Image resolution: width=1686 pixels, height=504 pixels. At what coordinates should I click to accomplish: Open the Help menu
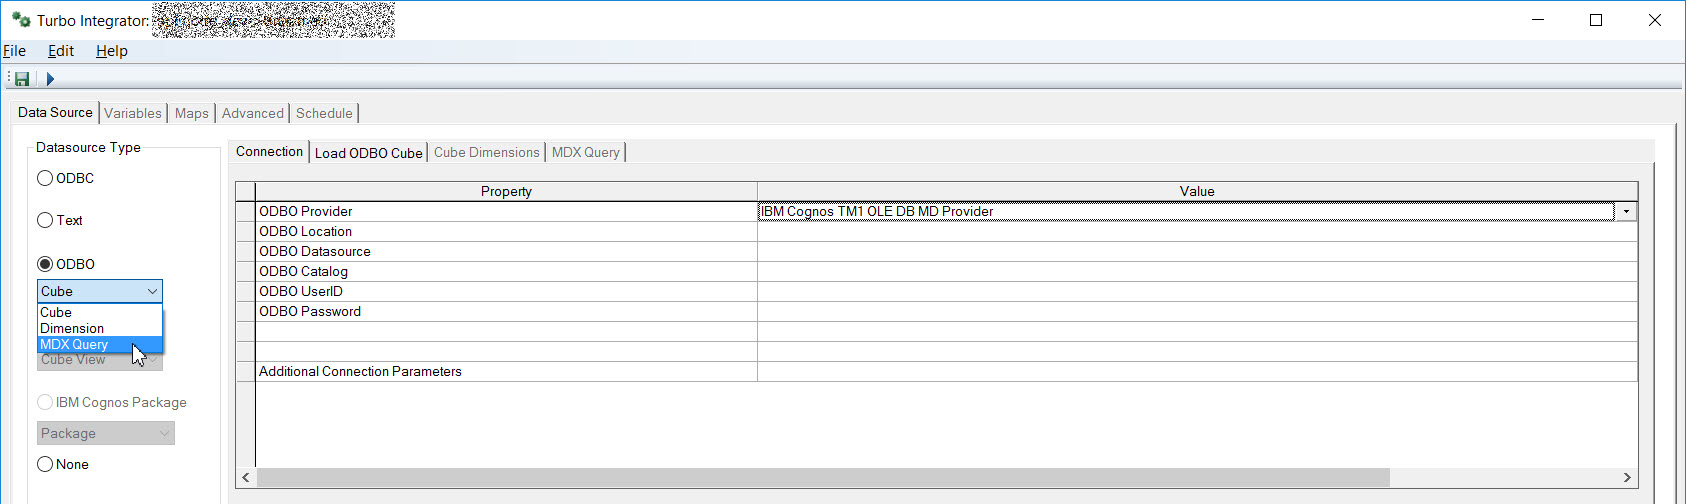coord(112,51)
